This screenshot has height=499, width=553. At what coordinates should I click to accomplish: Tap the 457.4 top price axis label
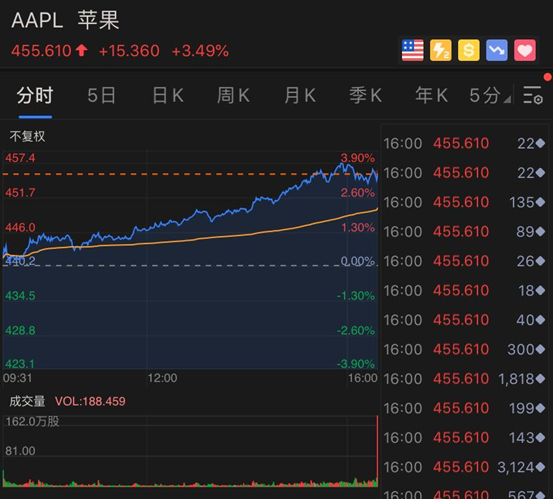(20, 158)
